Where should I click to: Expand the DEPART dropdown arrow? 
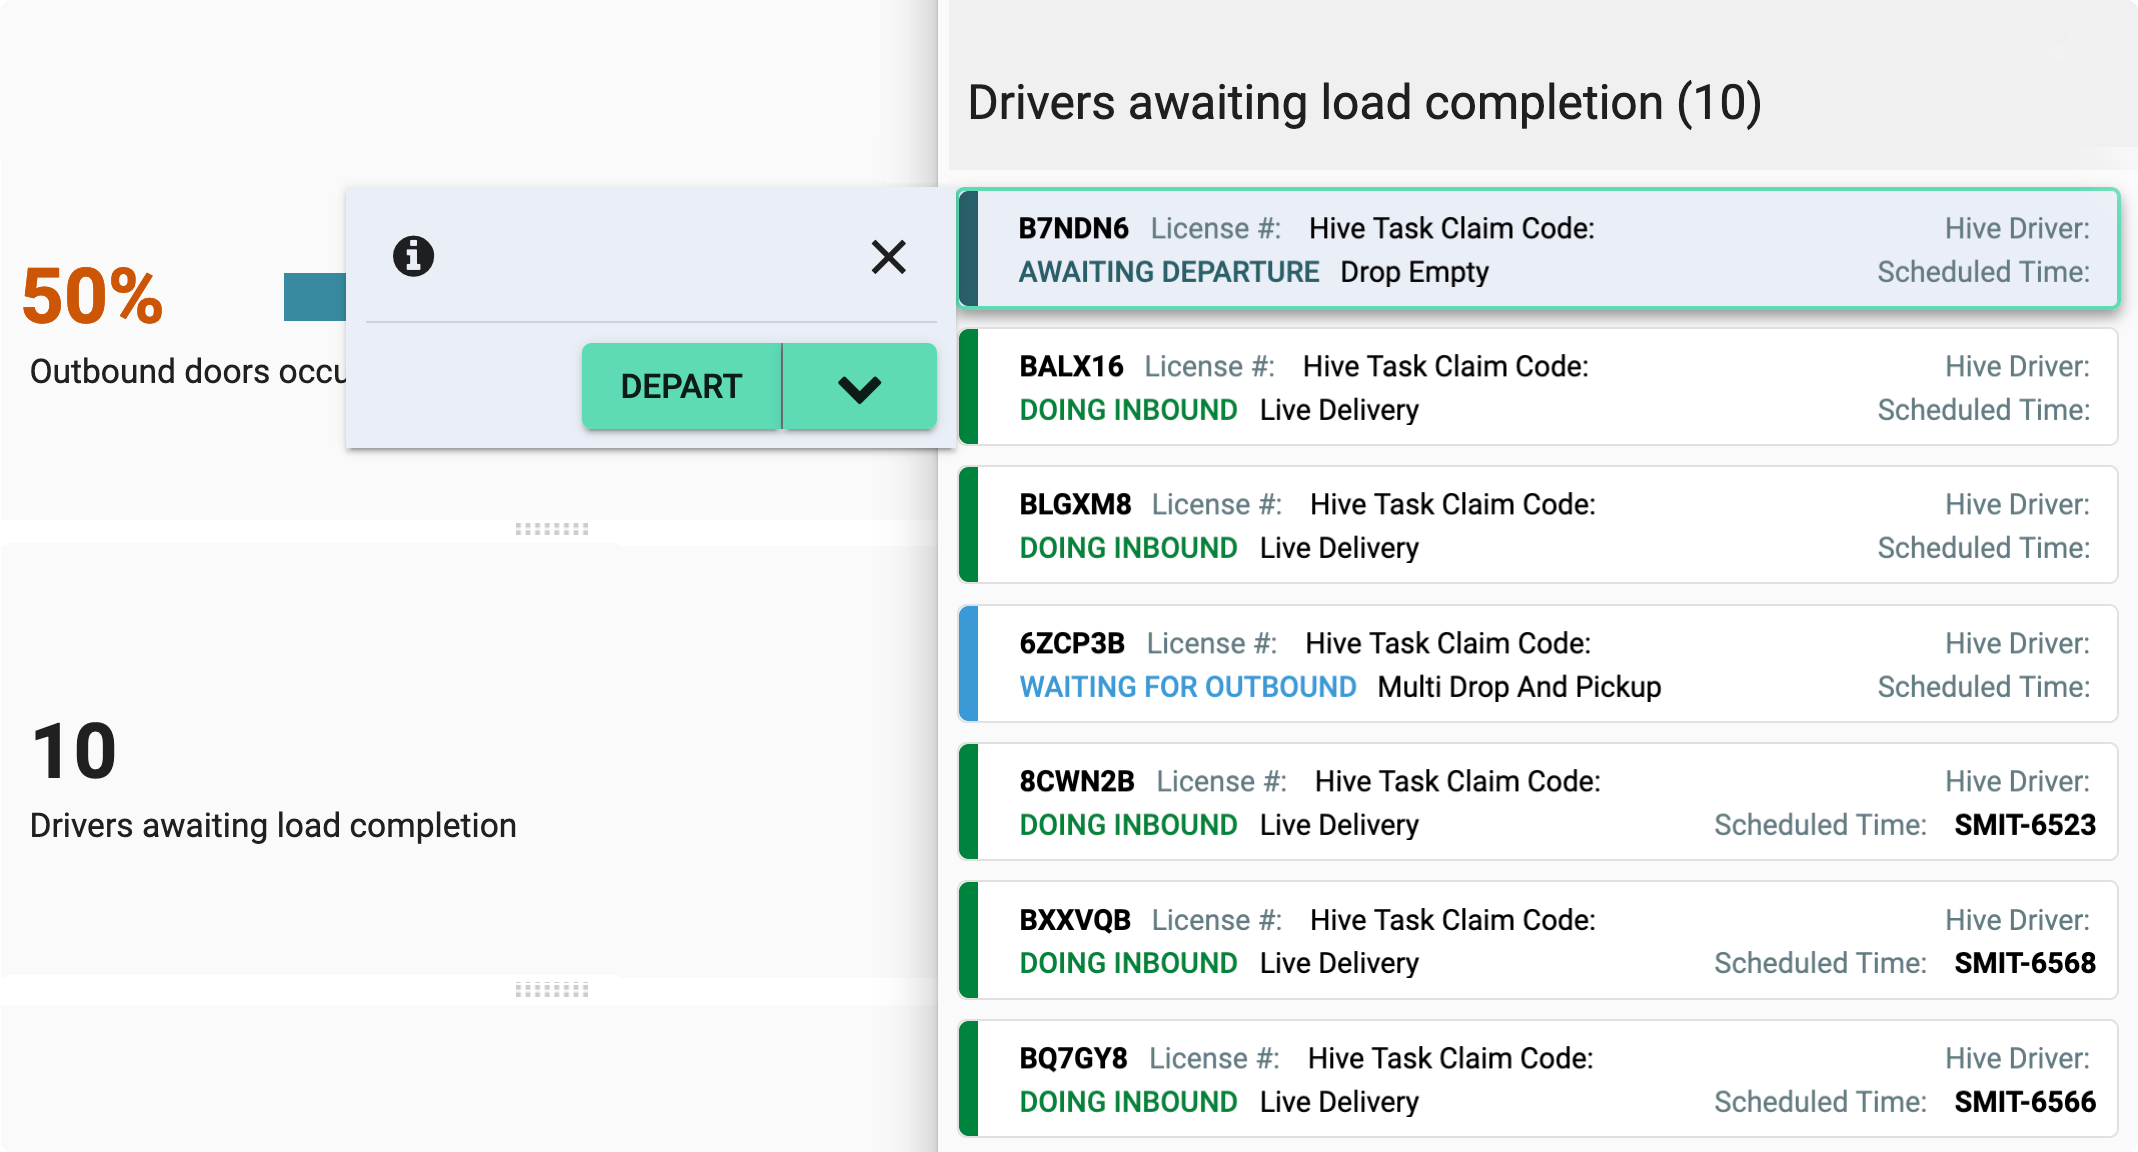click(860, 387)
